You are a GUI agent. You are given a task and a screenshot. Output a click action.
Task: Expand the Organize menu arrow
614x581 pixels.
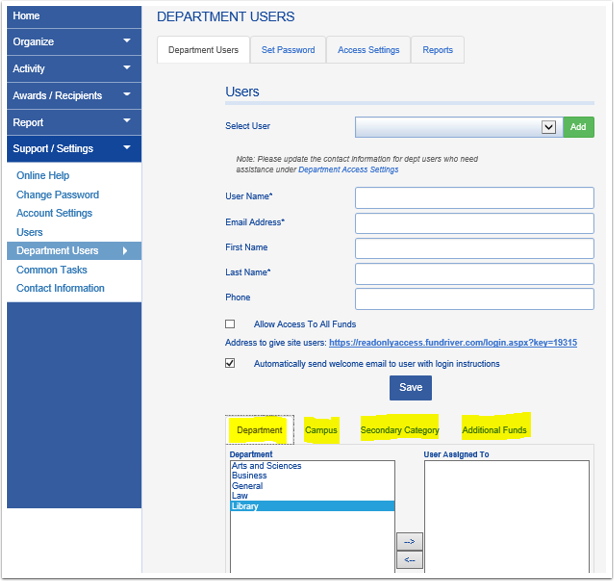(127, 41)
